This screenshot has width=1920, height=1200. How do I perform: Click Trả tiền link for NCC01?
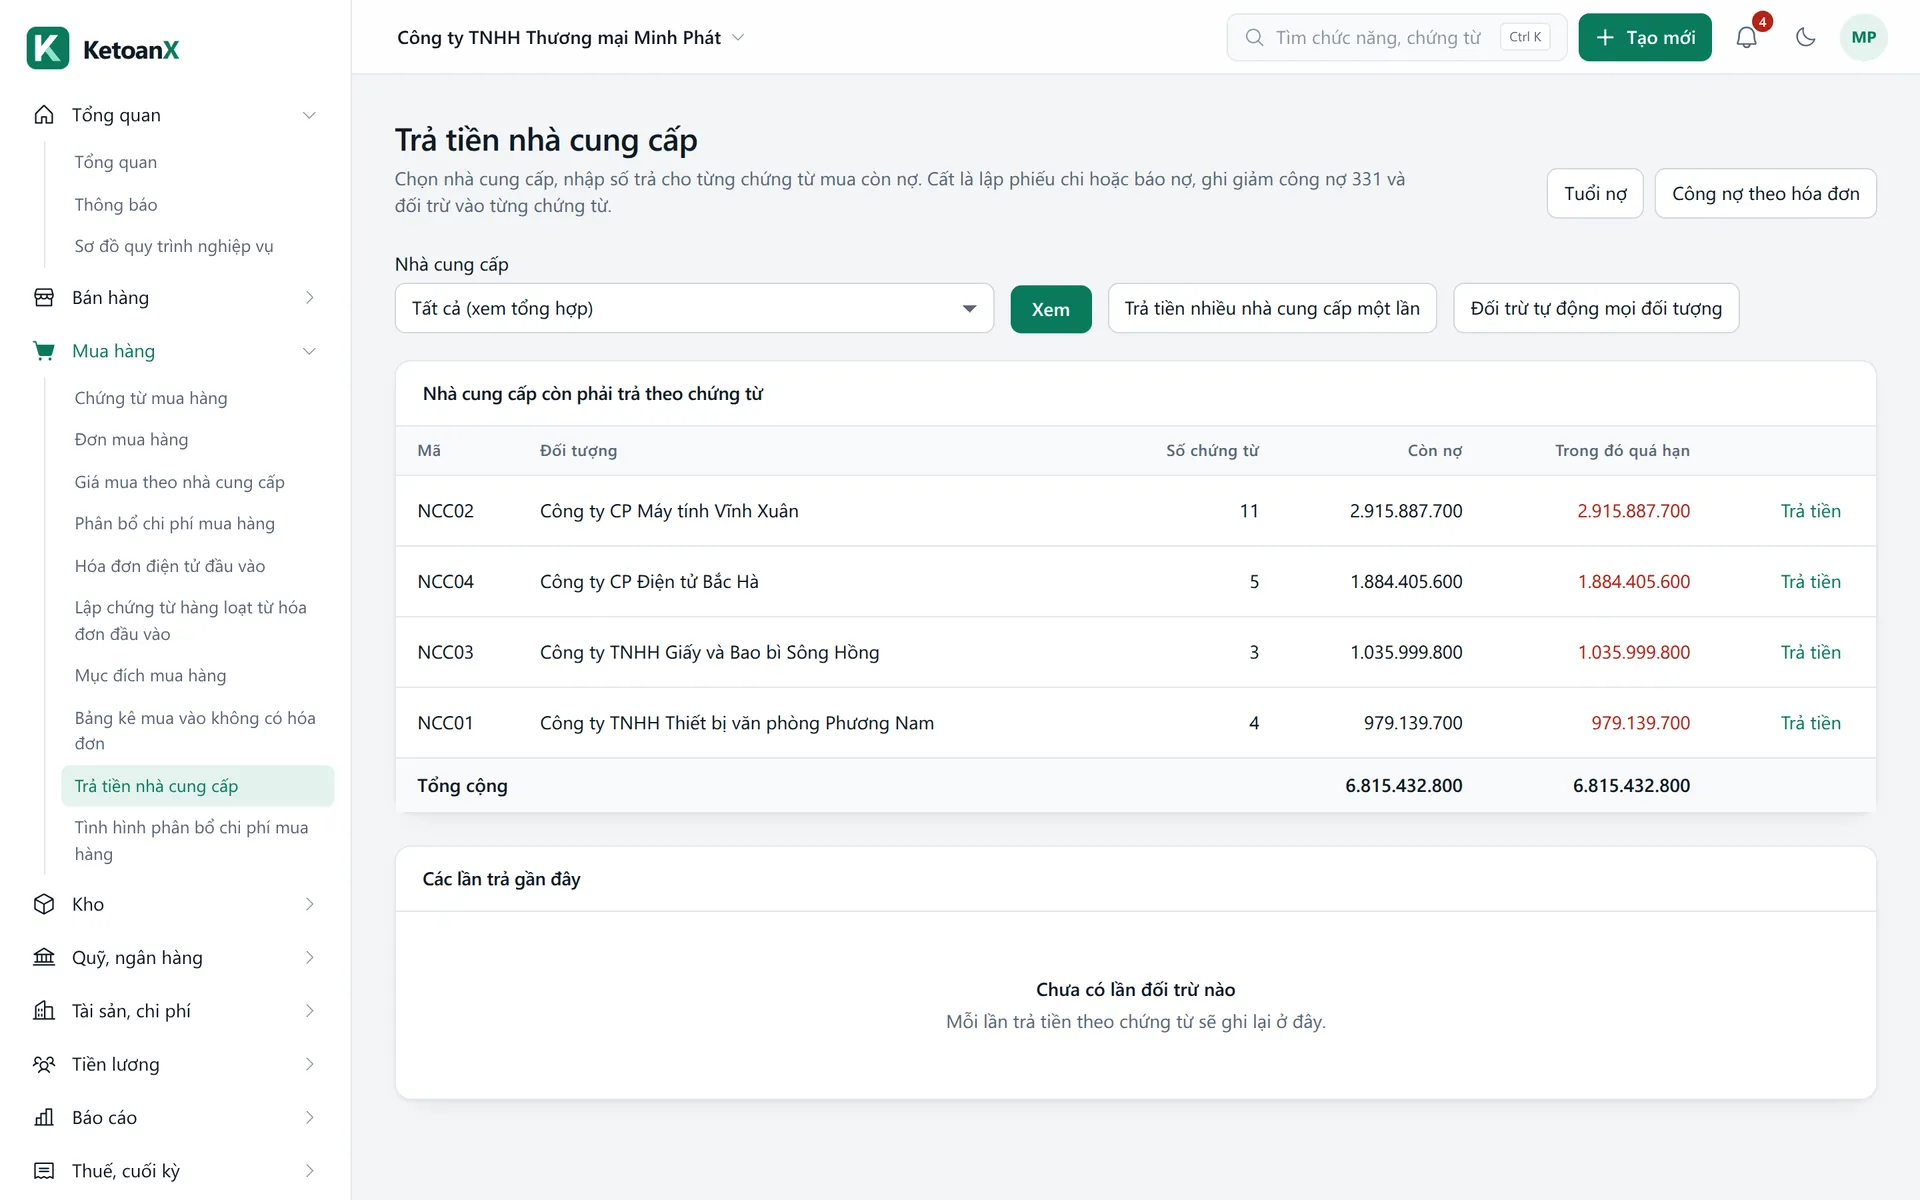1810,723
